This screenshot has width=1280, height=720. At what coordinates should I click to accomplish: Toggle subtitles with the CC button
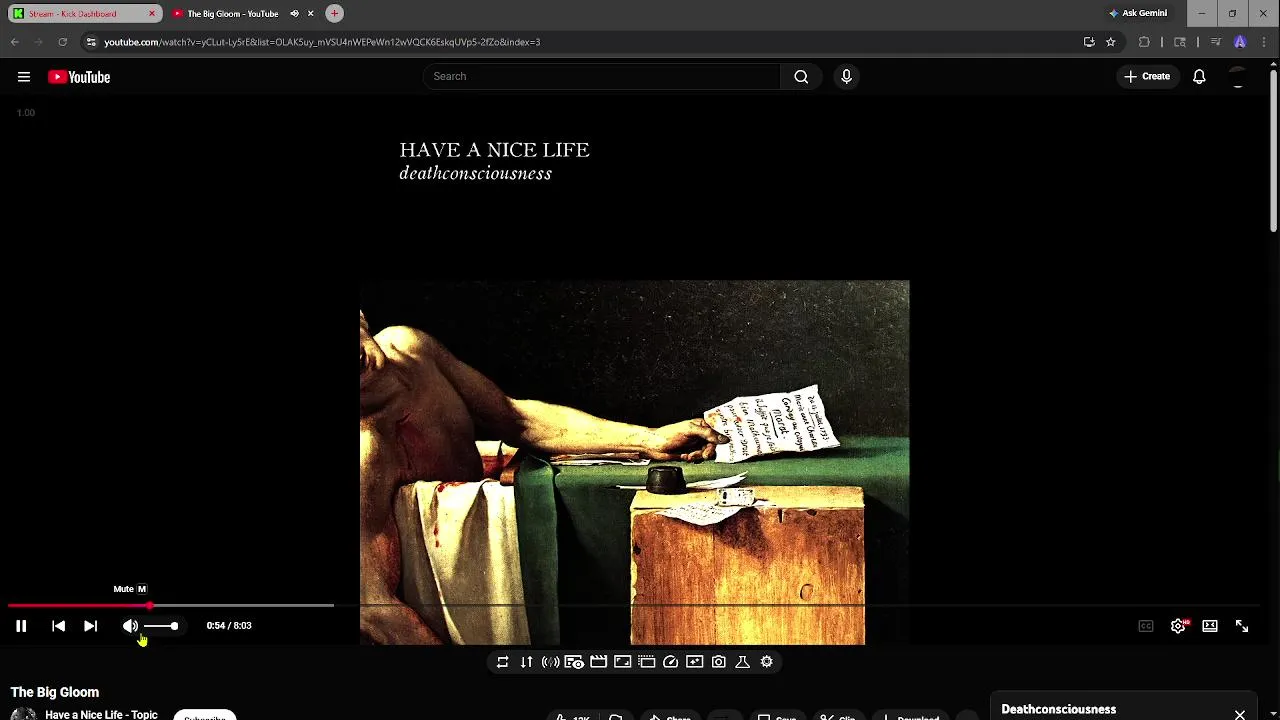(x=1146, y=626)
